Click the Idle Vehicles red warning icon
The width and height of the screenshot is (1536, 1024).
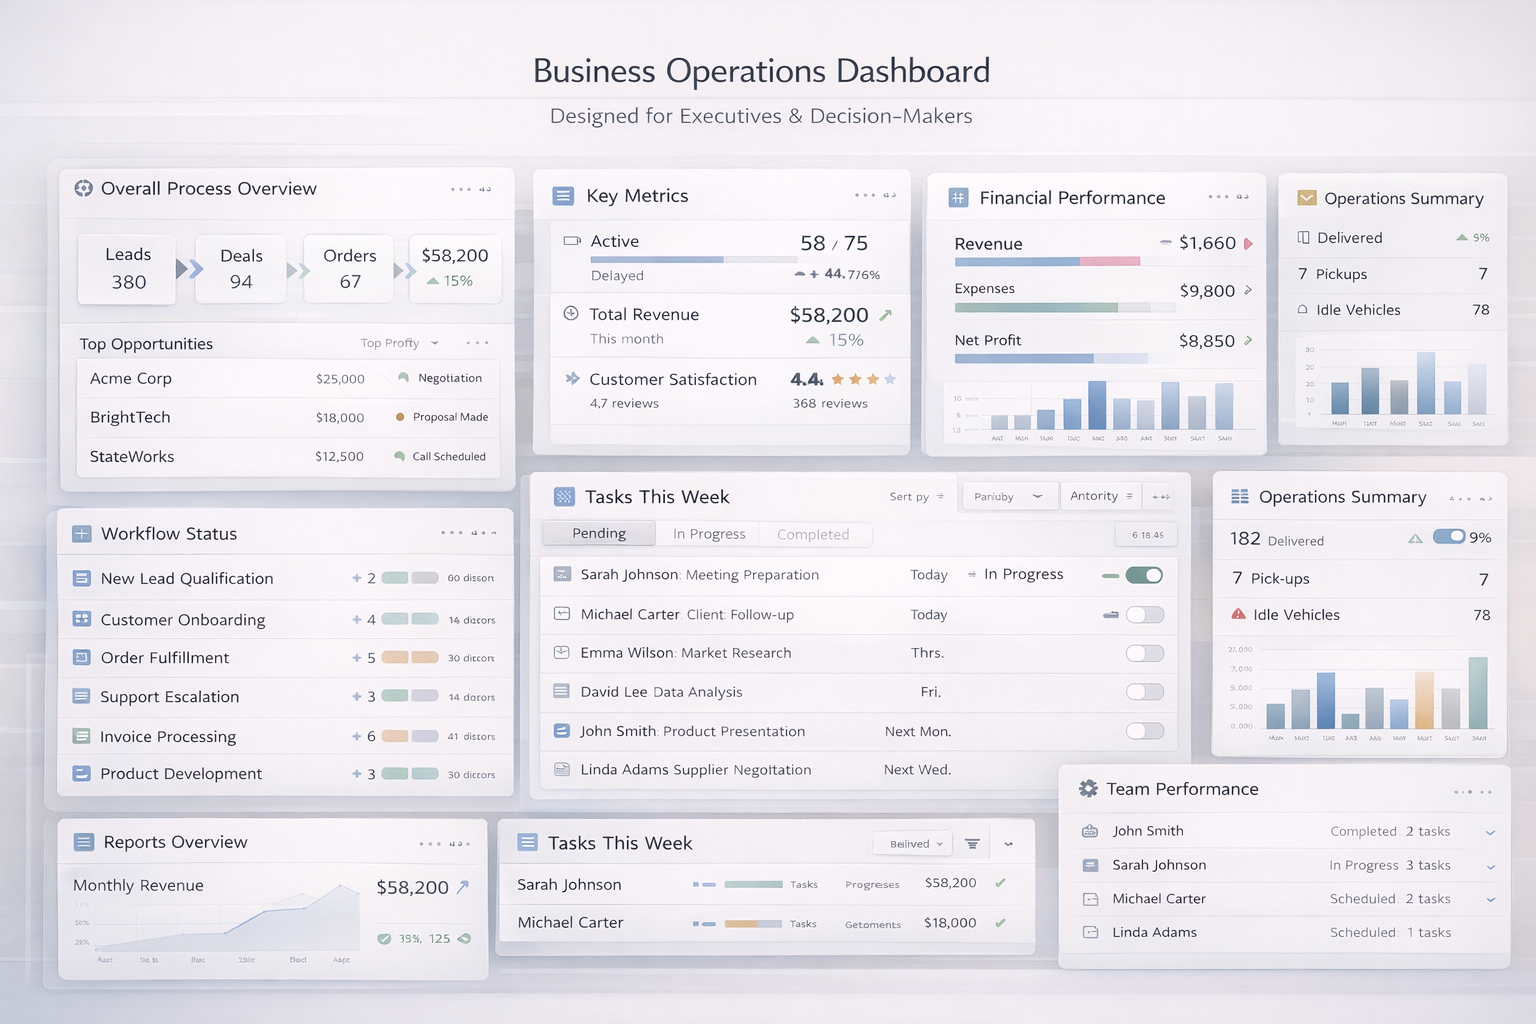1238,614
